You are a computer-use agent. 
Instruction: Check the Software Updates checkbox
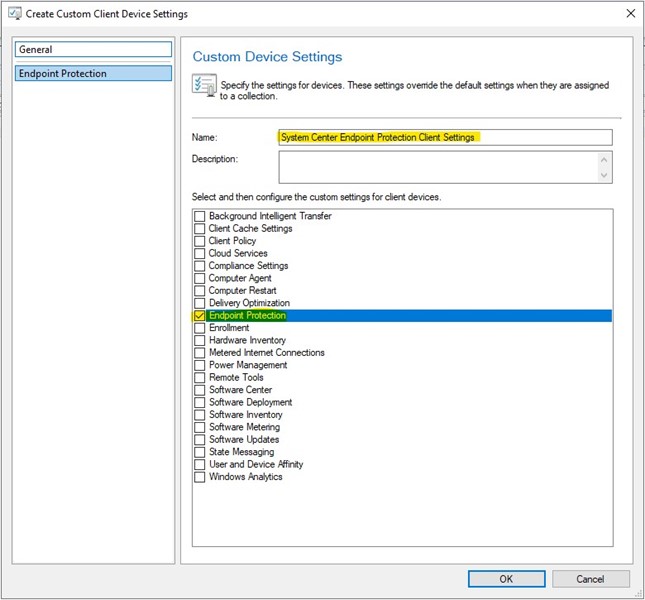[x=200, y=440]
